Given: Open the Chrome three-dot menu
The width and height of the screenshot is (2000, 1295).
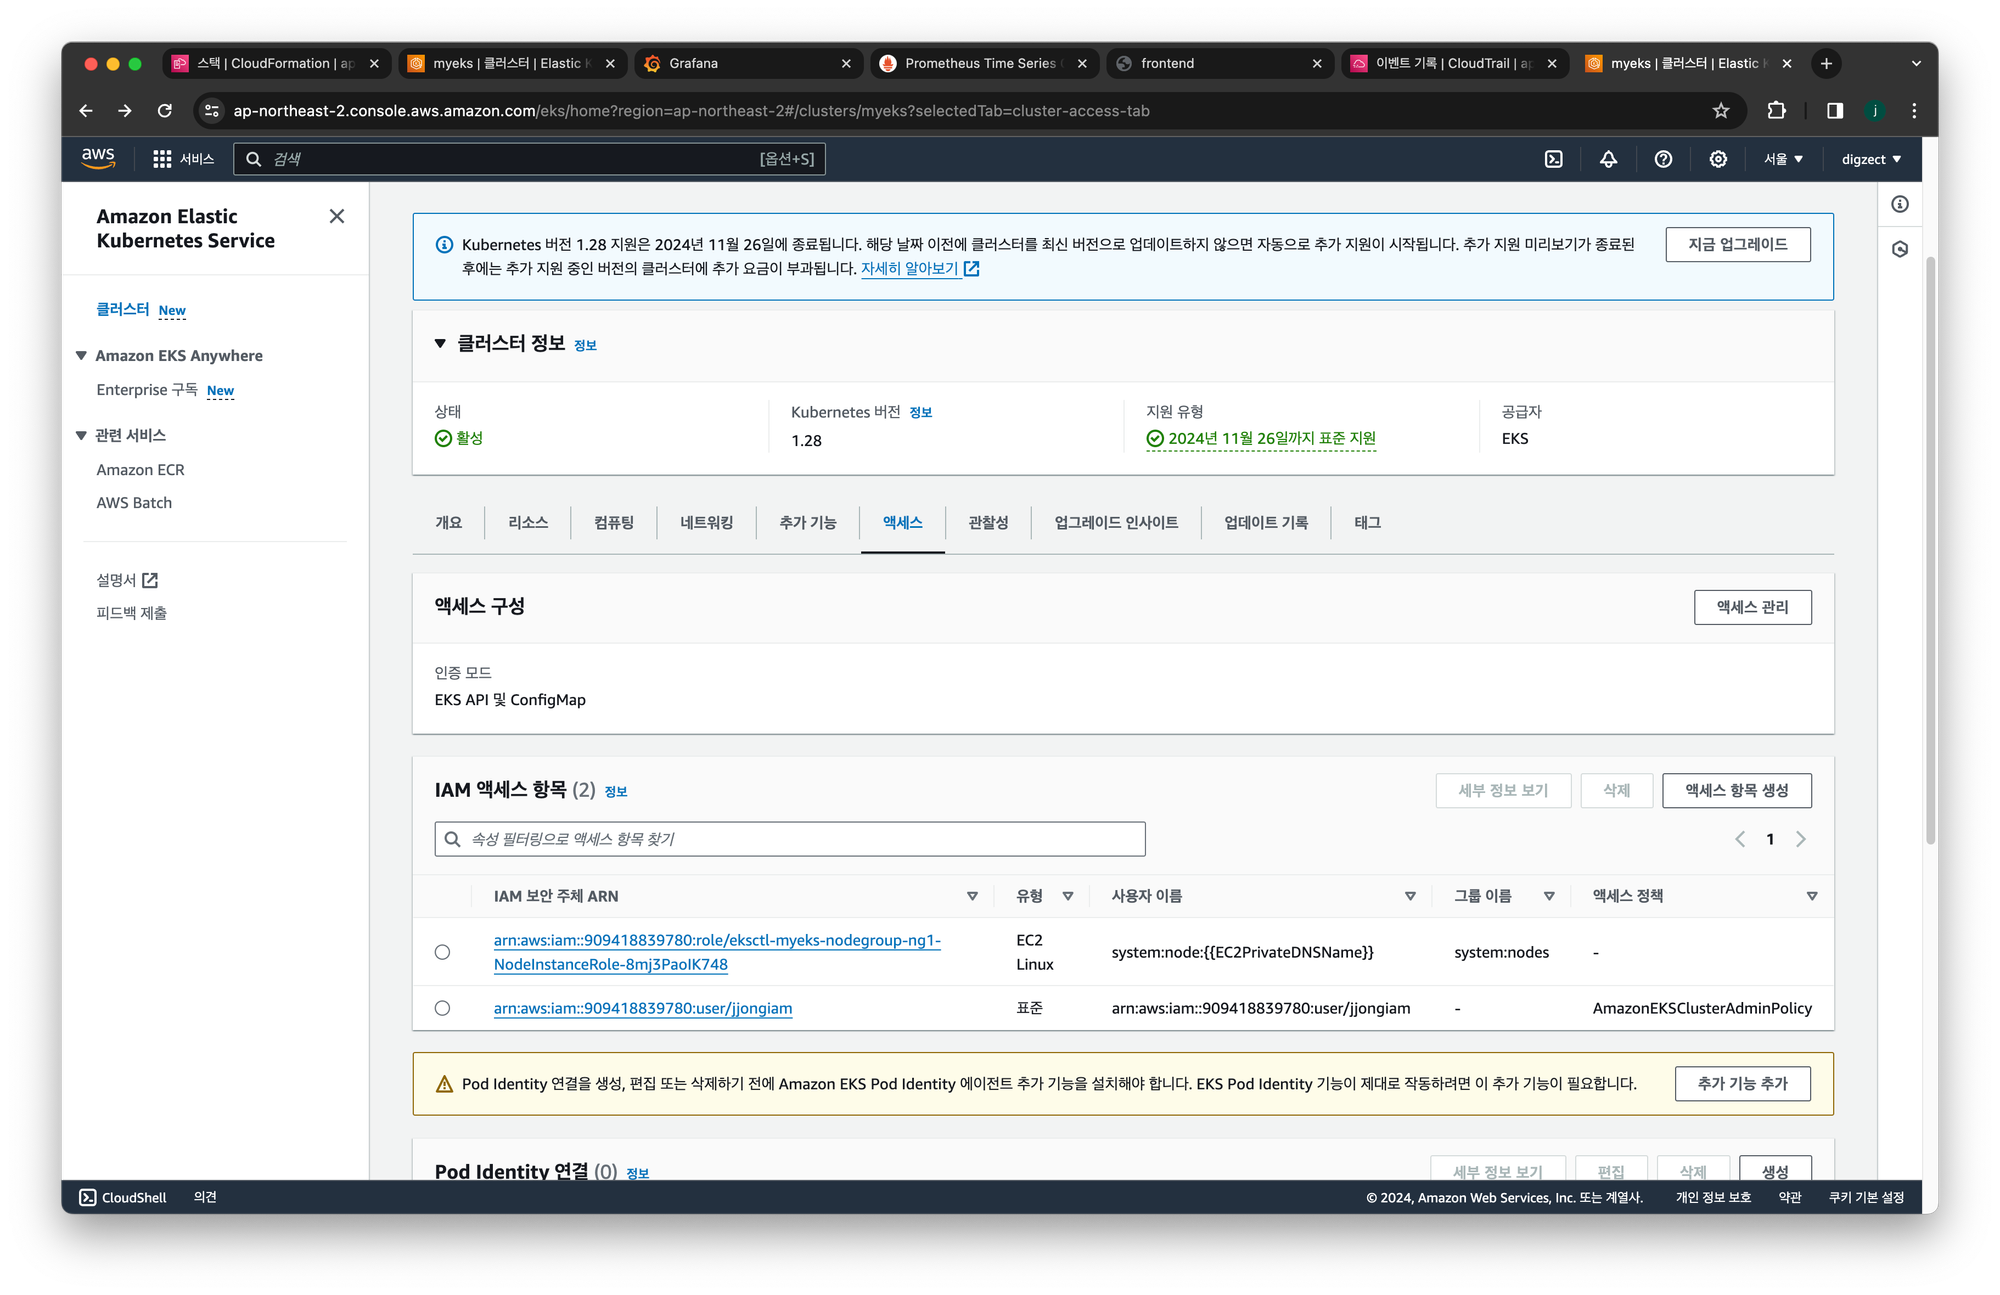Looking at the screenshot, I should click(x=1914, y=111).
